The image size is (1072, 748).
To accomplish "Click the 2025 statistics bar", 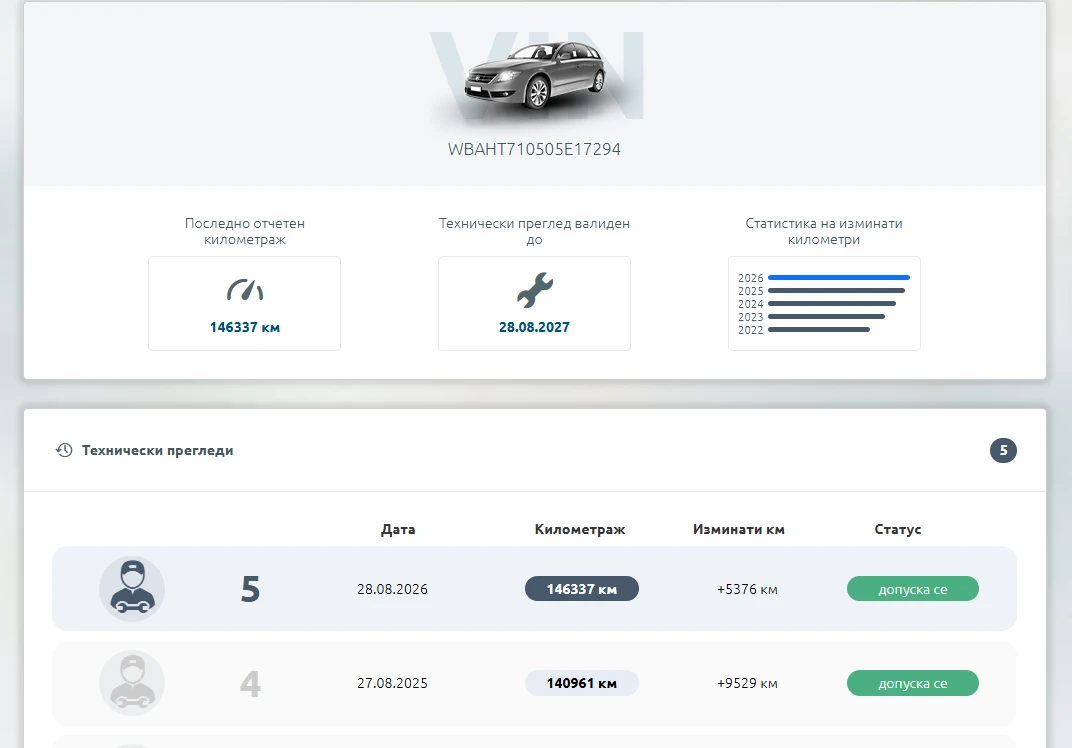I will 836,291.
